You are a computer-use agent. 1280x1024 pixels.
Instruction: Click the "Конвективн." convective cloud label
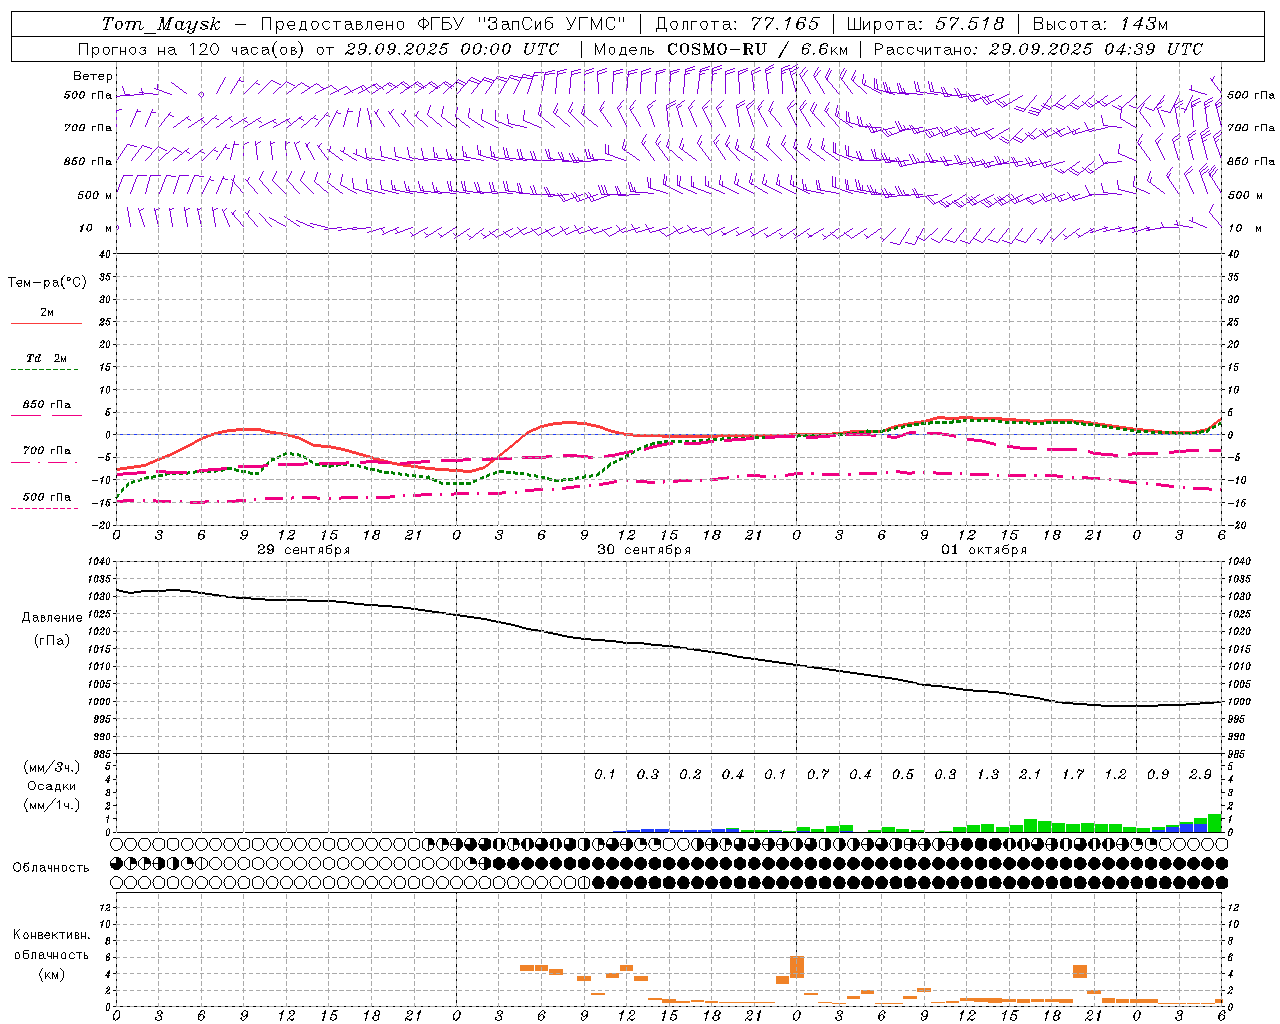[x=51, y=935]
